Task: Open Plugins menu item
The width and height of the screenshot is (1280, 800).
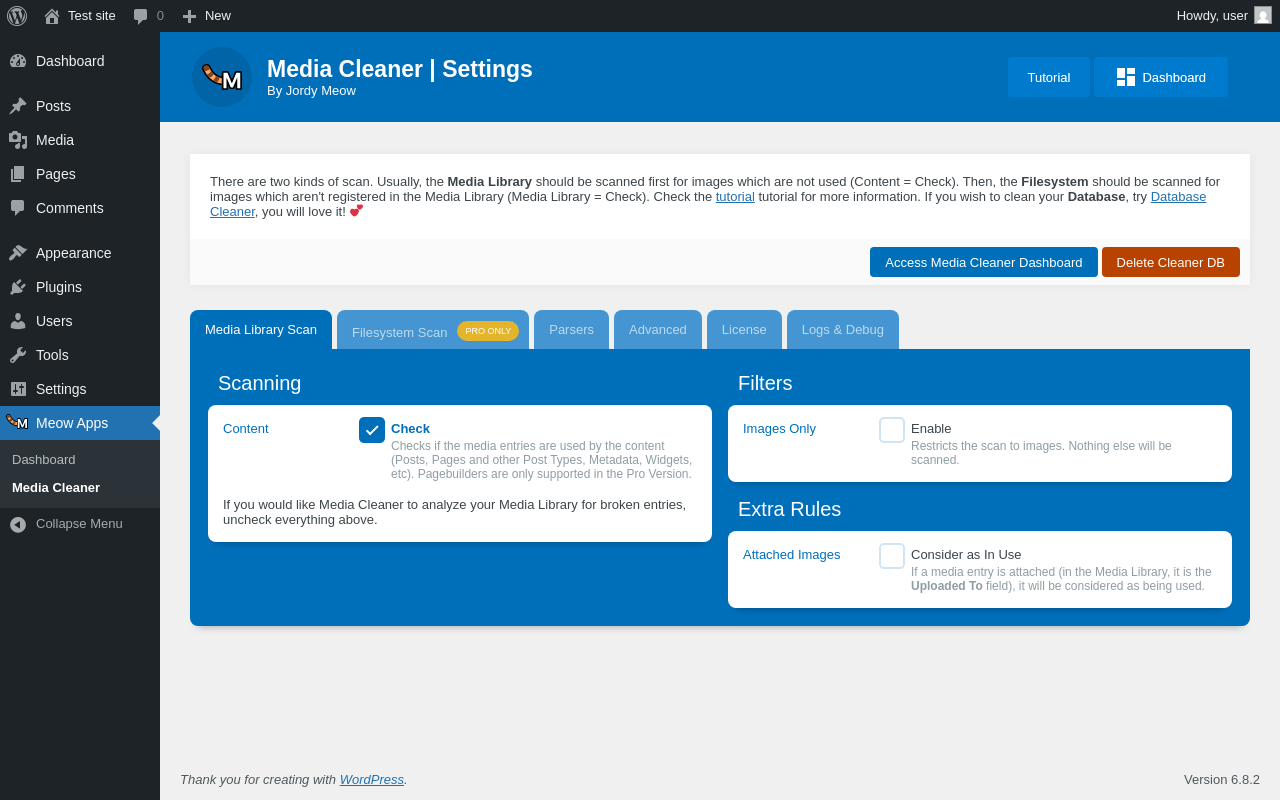Action: click(x=80, y=287)
